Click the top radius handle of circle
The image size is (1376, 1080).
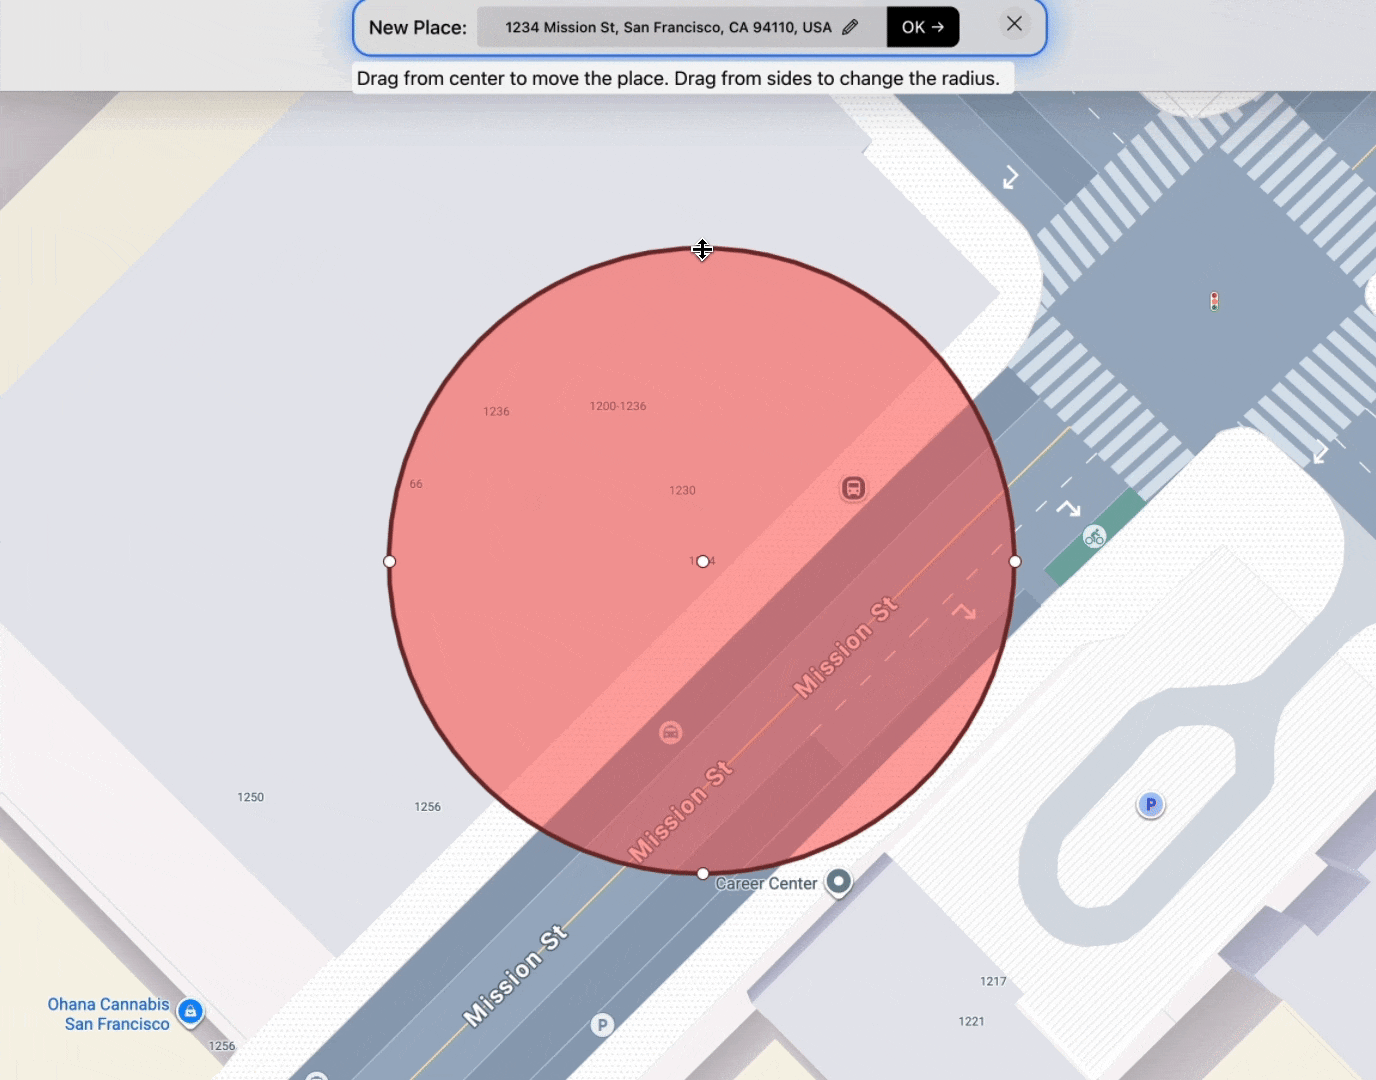click(702, 249)
